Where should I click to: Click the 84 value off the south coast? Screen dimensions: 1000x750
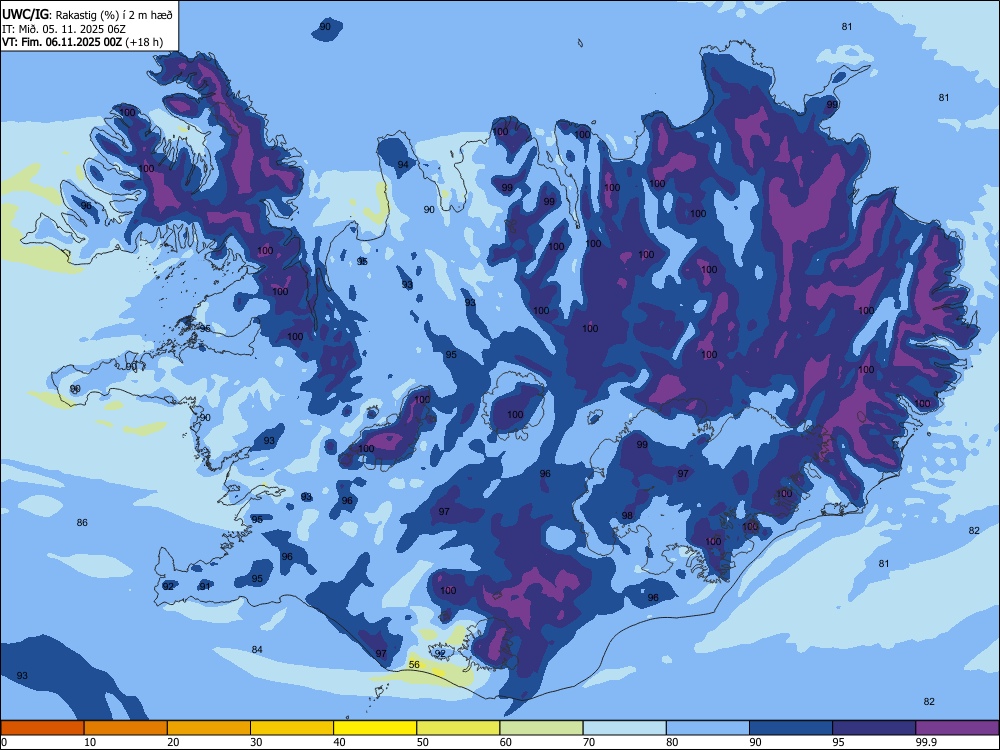257,649
